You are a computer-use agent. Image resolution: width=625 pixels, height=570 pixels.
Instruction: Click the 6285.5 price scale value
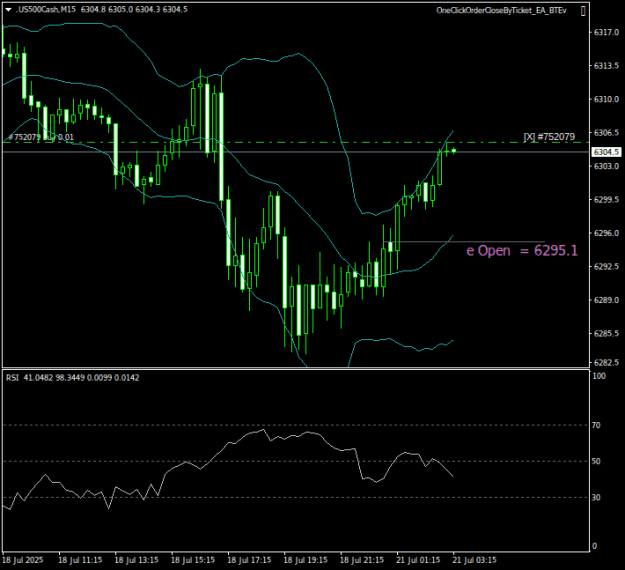(606, 333)
